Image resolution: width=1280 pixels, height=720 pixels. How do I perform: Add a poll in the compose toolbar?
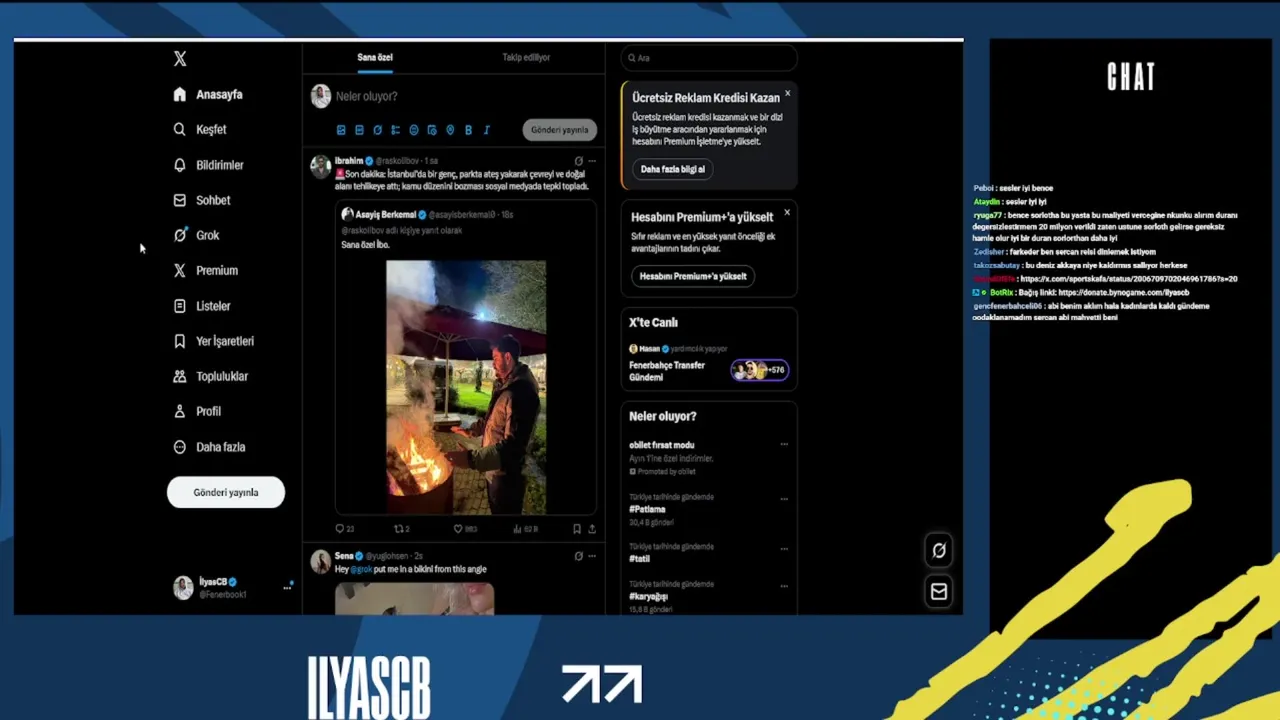coord(395,130)
